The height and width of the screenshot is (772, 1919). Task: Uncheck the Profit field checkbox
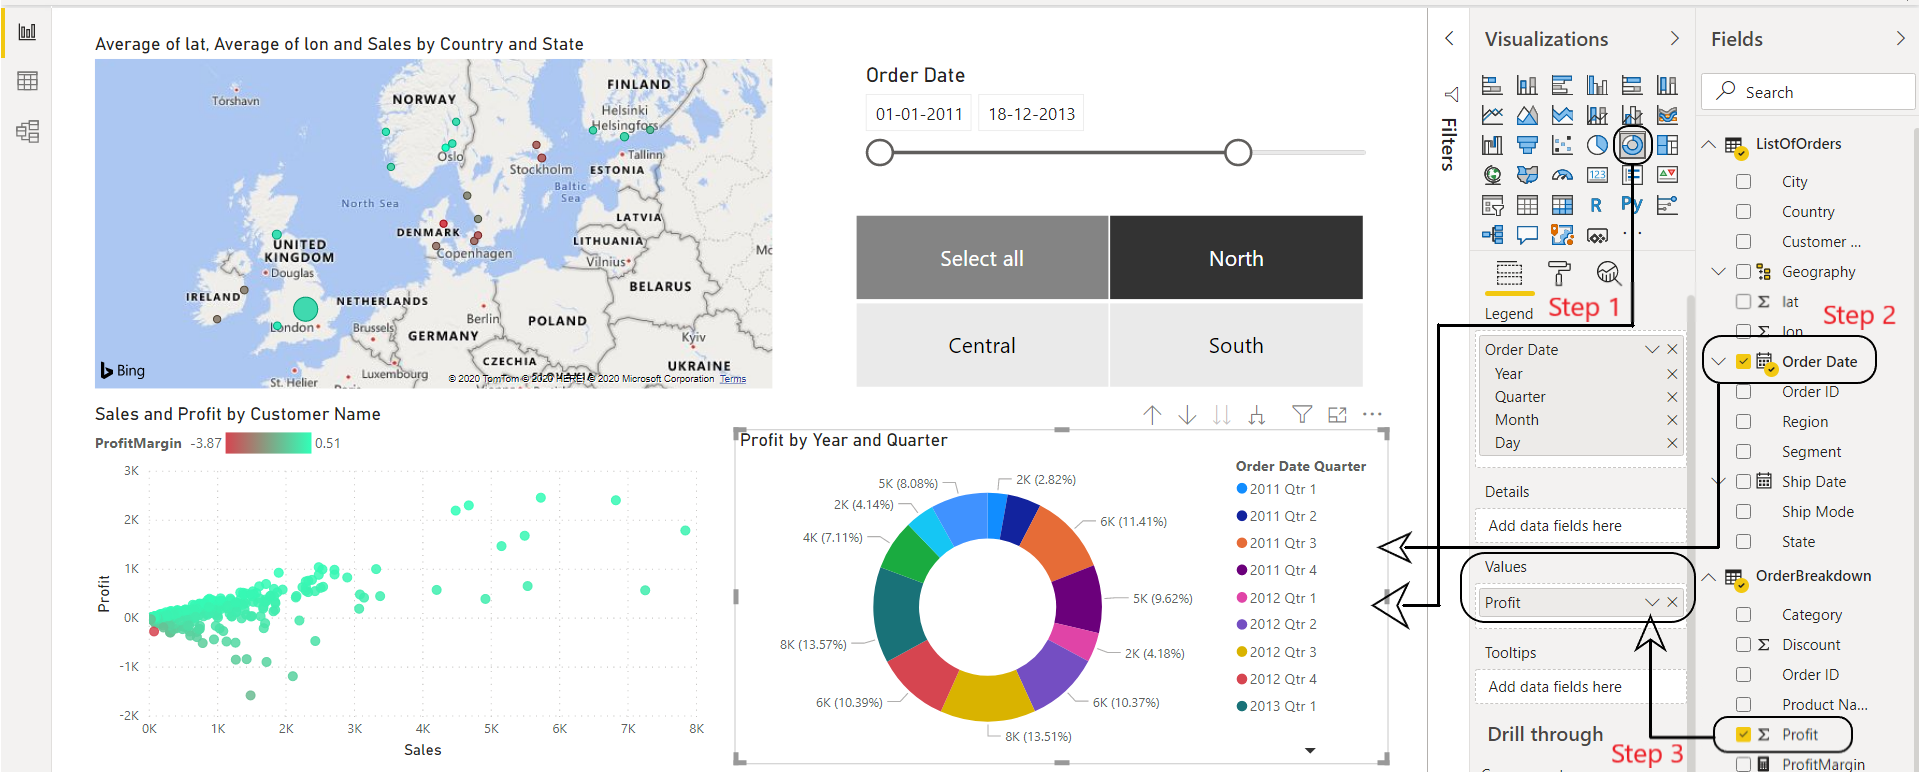coord(1744,734)
